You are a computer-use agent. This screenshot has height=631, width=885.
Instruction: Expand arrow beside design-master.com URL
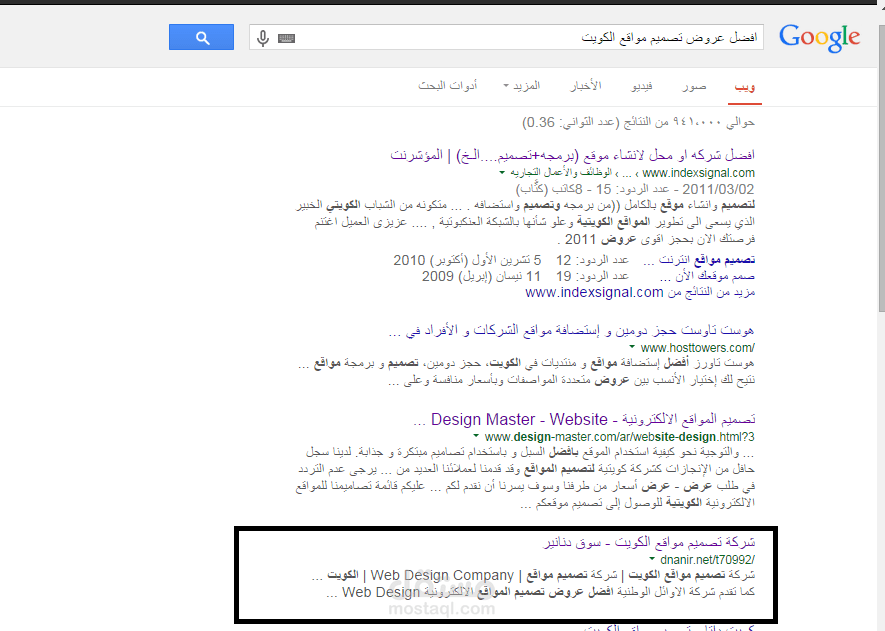tap(476, 436)
